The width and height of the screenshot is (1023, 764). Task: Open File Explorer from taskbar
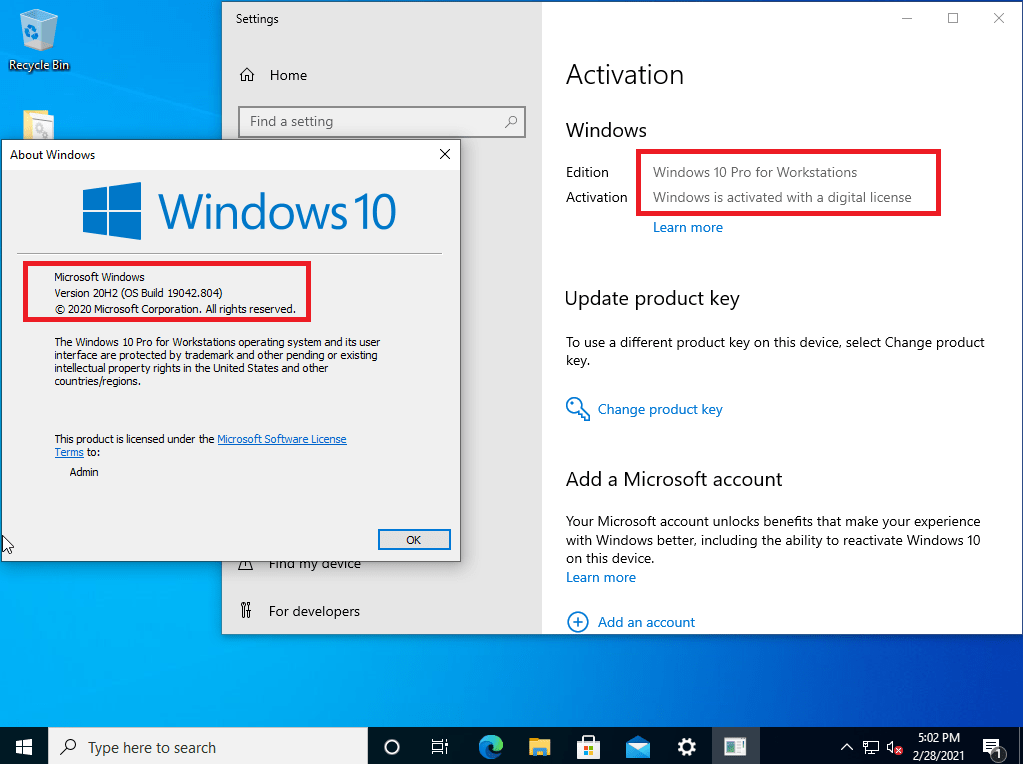coord(540,746)
